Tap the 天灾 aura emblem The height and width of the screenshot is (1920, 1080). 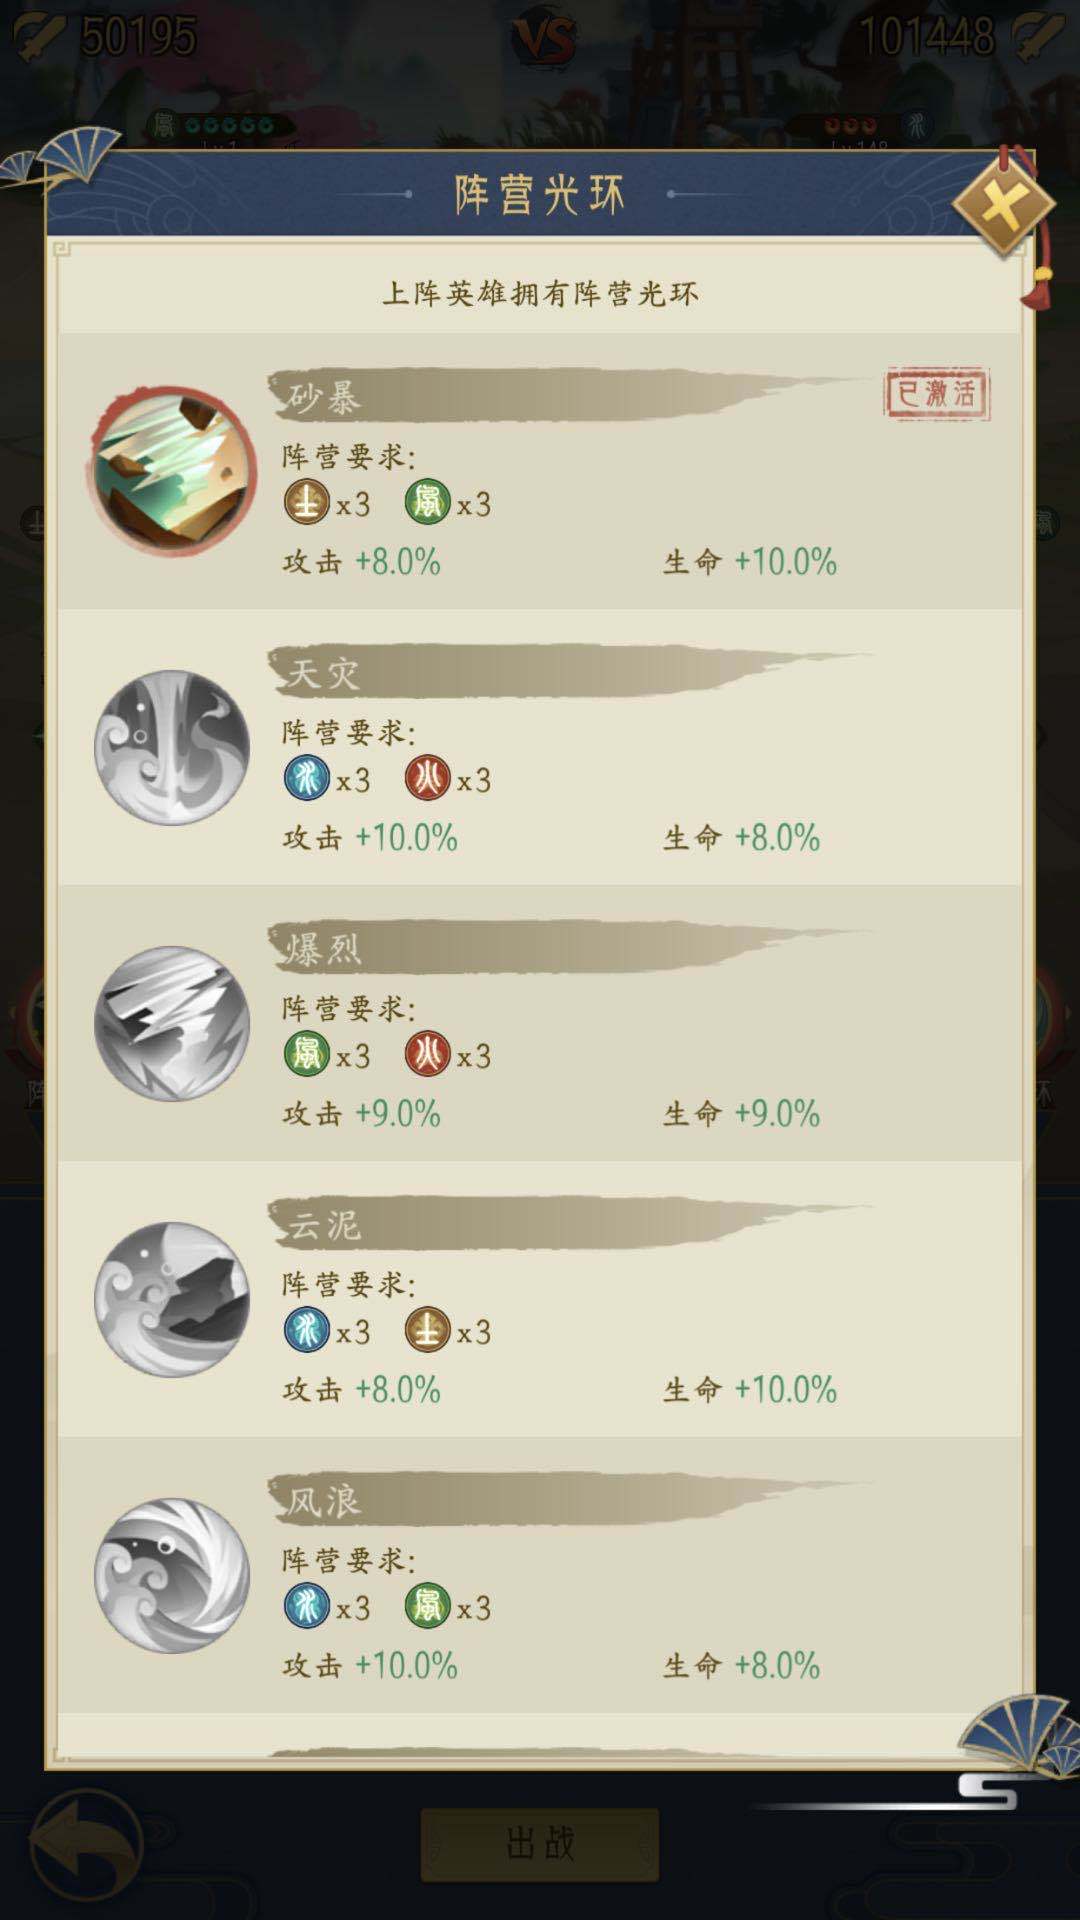pos(172,747)
